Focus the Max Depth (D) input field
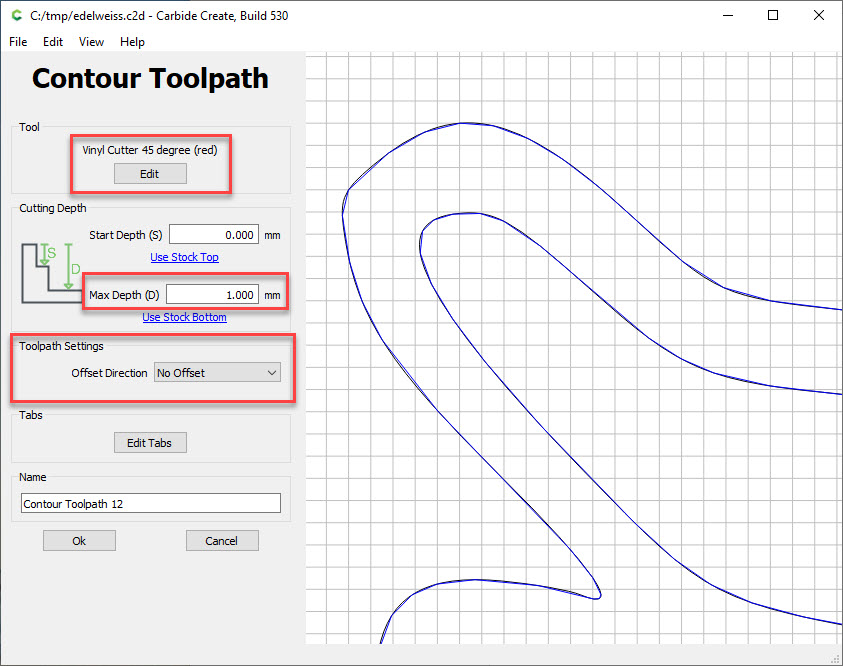 pos(211,295)
